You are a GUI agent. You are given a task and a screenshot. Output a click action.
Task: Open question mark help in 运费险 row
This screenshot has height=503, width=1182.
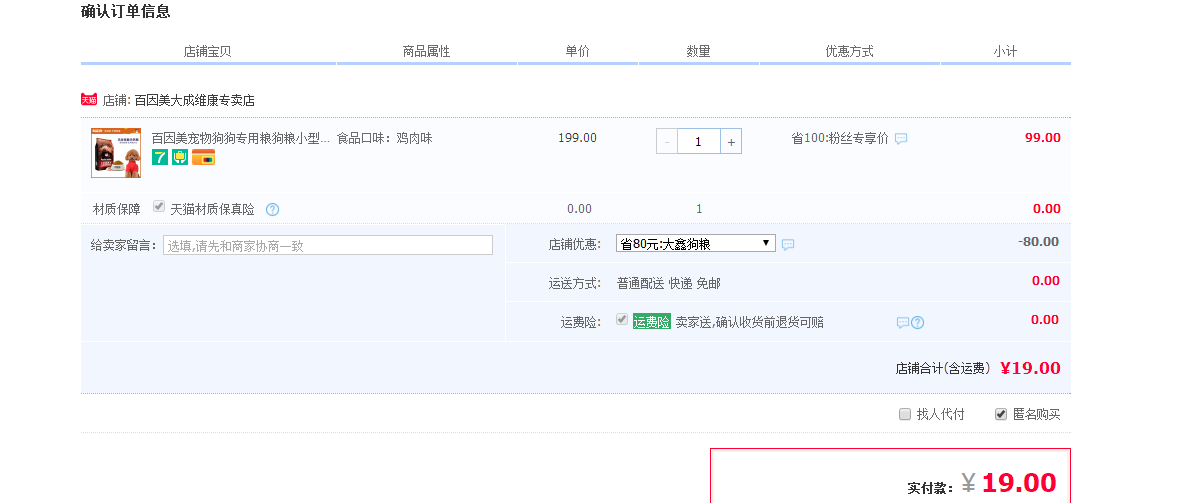click(917, 323)
